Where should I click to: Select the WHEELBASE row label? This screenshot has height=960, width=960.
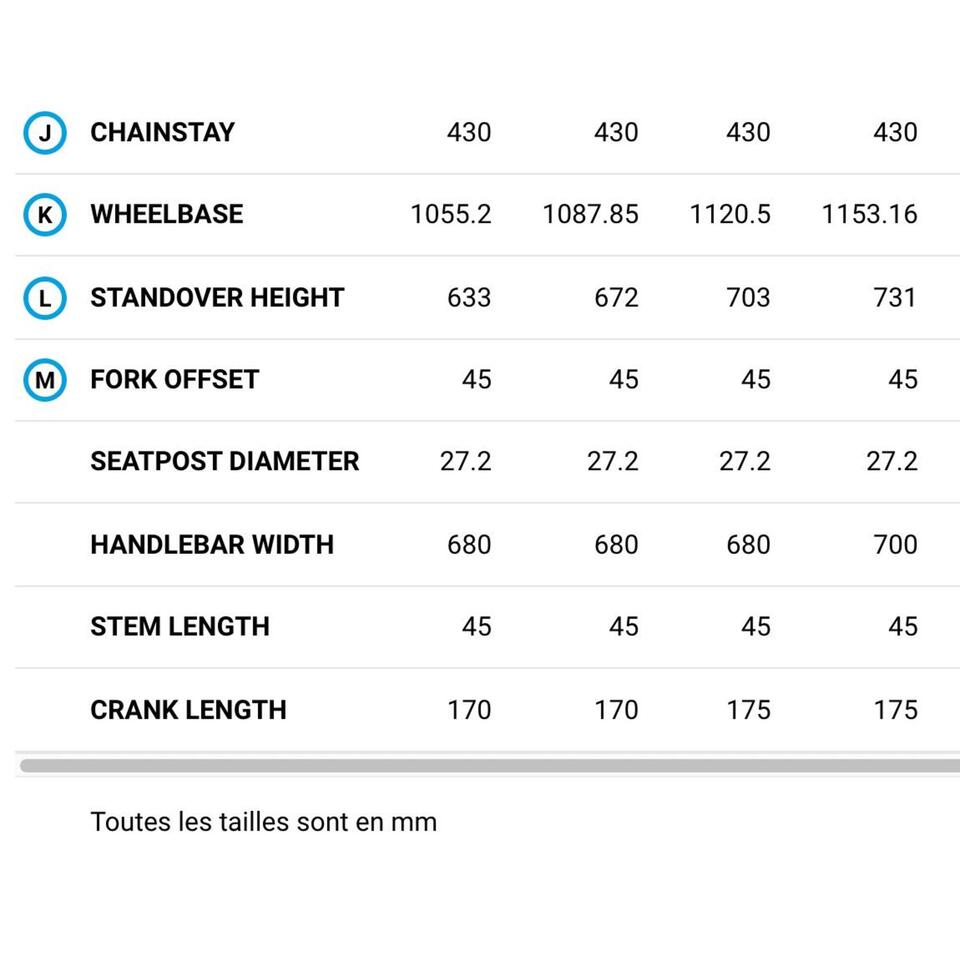tap(167, 215)
